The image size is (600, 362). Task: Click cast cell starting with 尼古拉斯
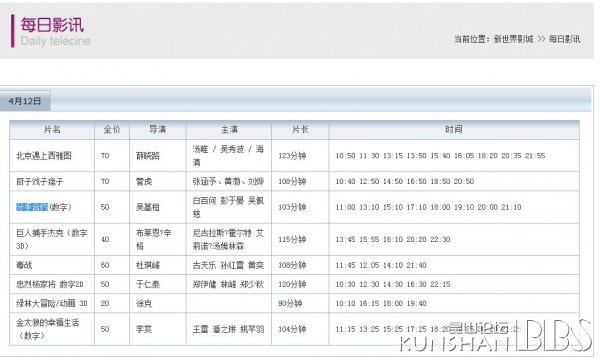[228, 239]
